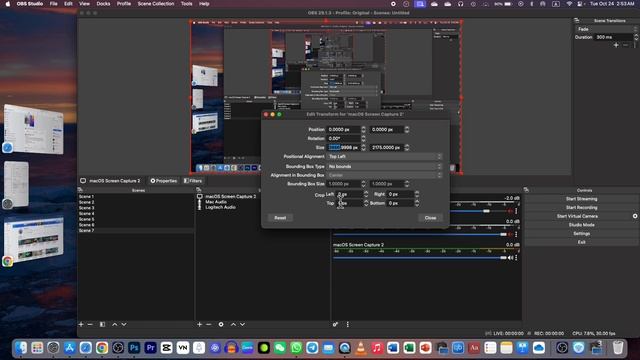Viewport: 640px width, 360px height.
Task: Step the Crop Bottom value
Action: (x=417, y=203)
